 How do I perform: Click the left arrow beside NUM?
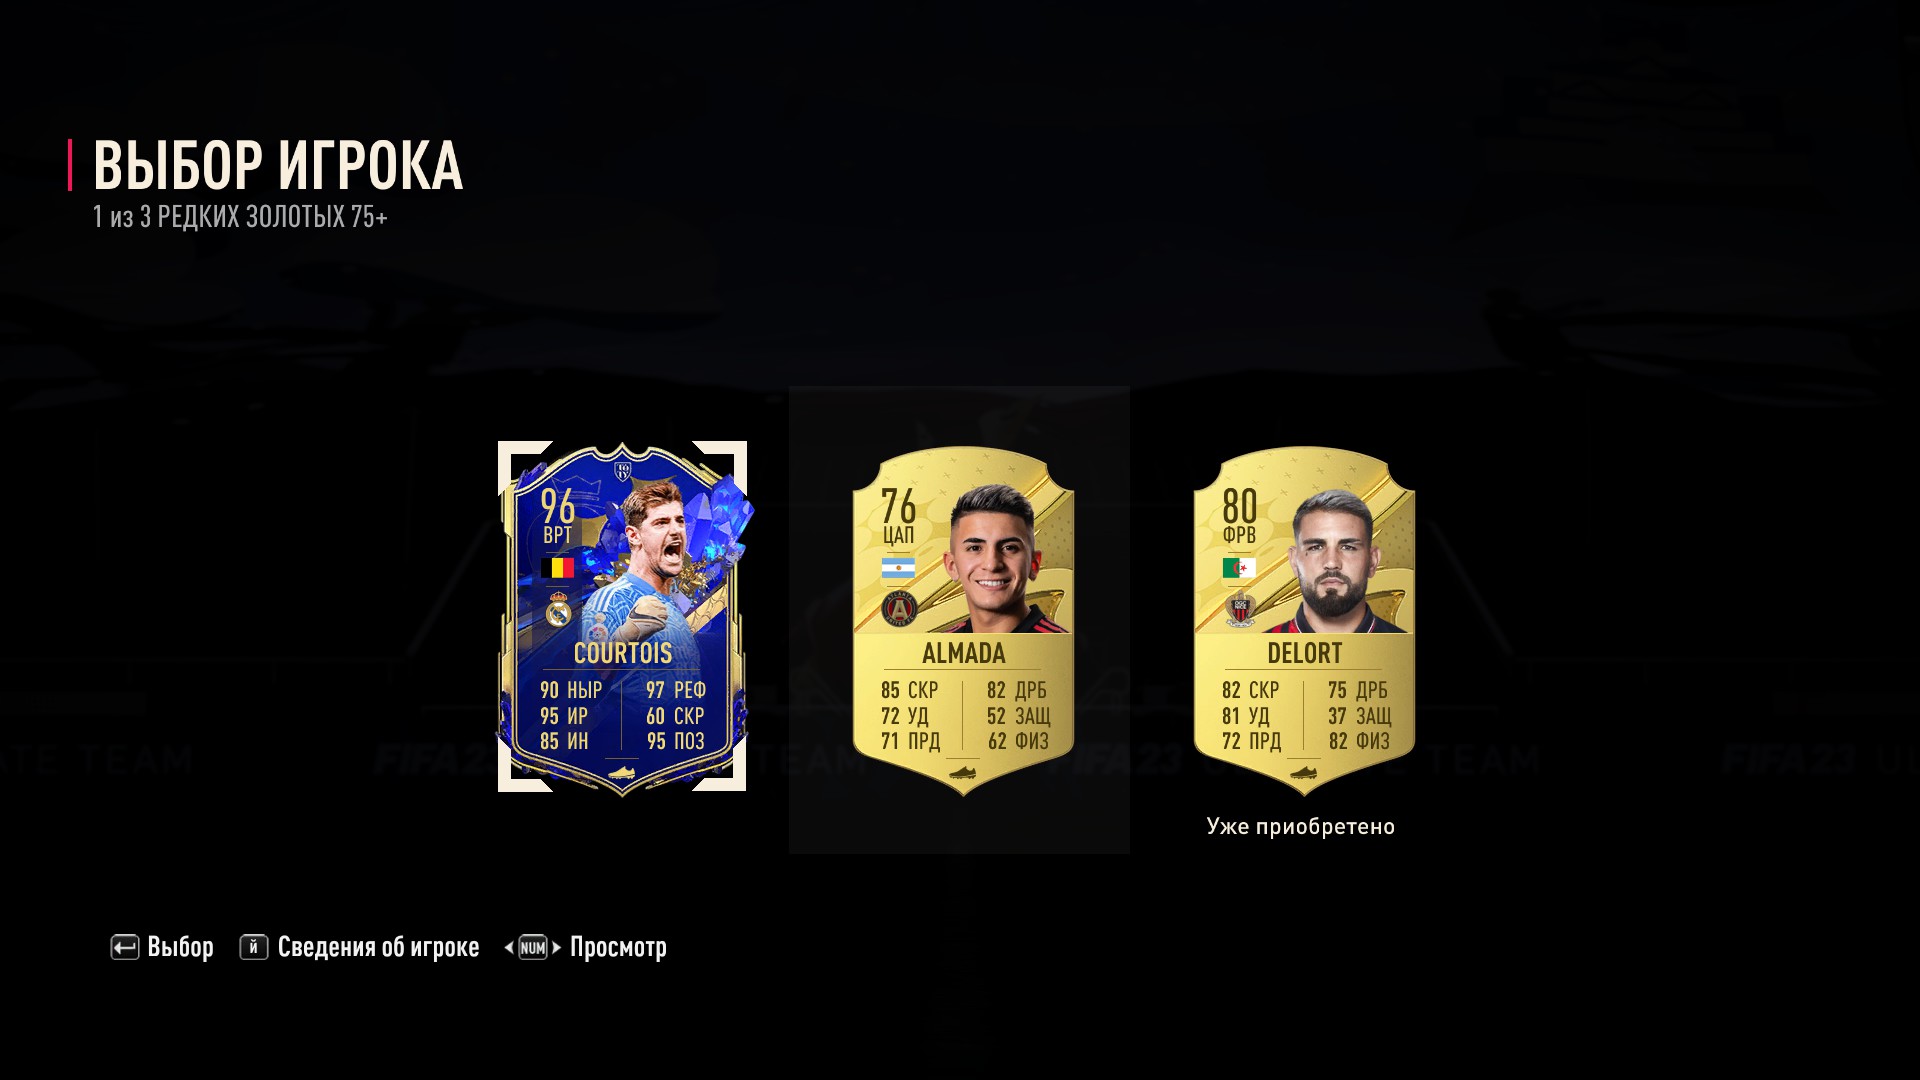coord(509,947)
